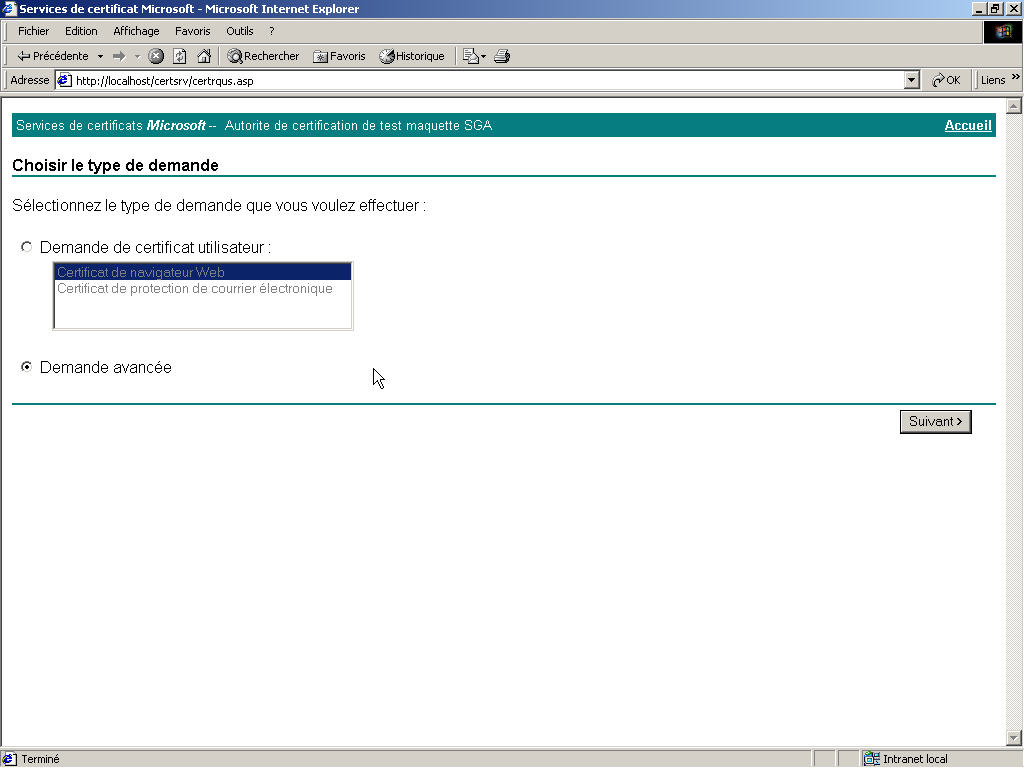This screenshot has height=768, width=1024.
Task: Click the Mail toolbar icon
Action: point(473,56)
